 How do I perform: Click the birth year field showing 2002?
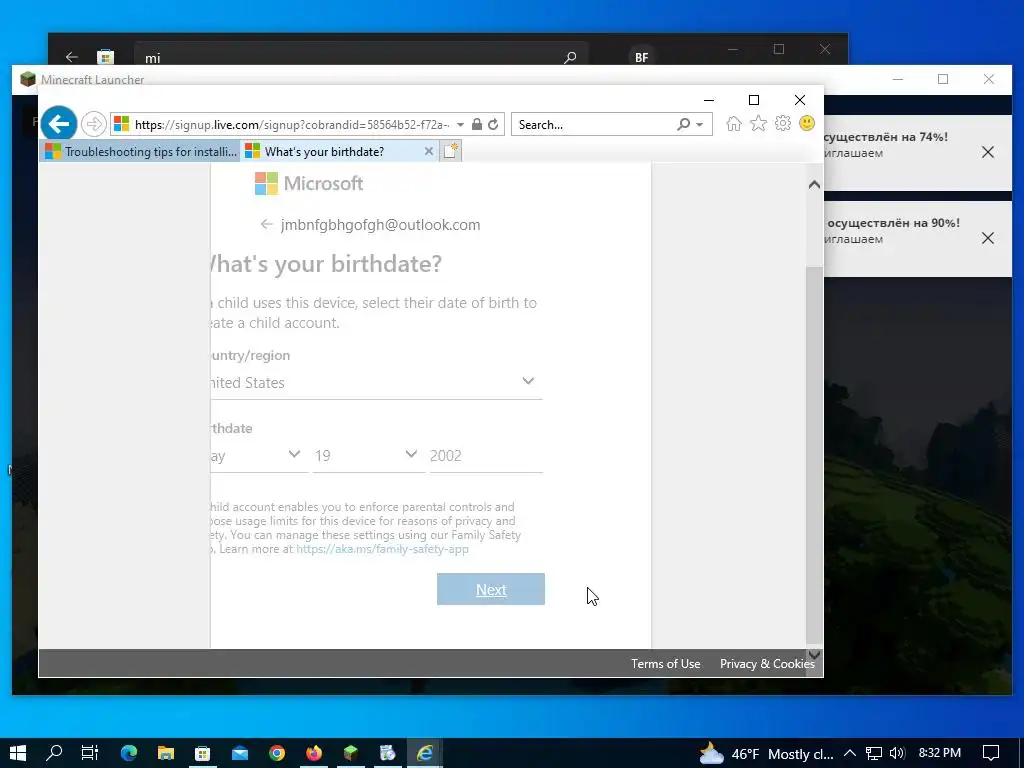486,455
